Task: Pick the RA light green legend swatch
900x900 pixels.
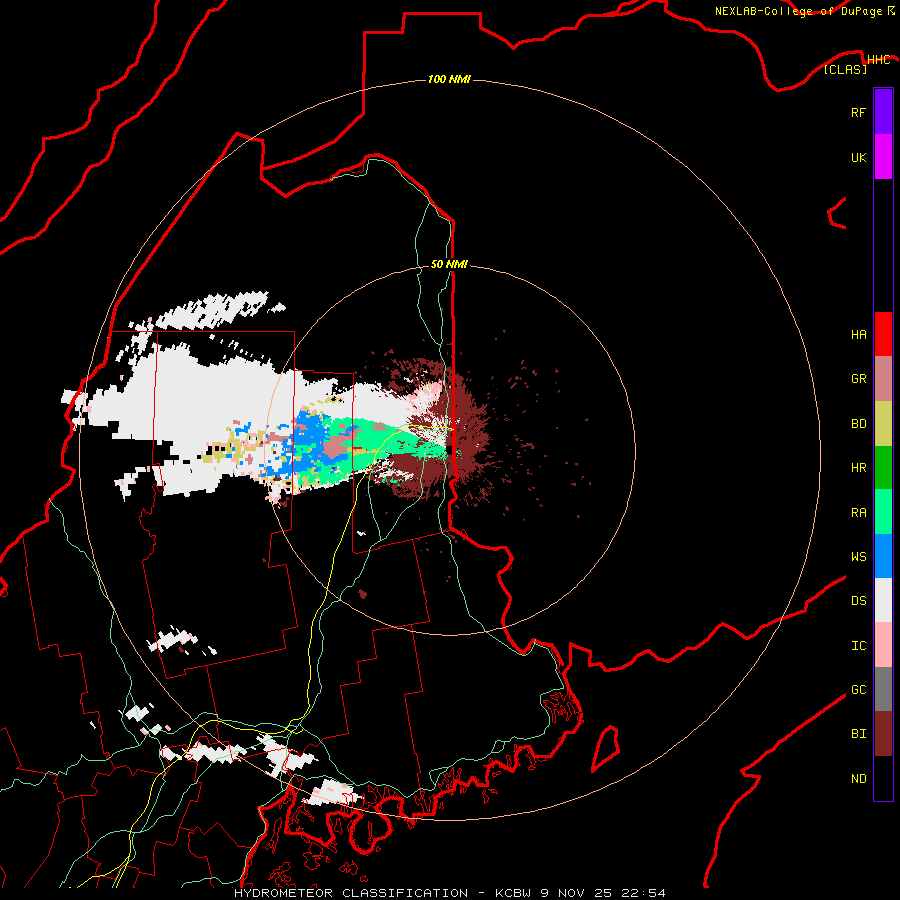Action: coord(883,511)
